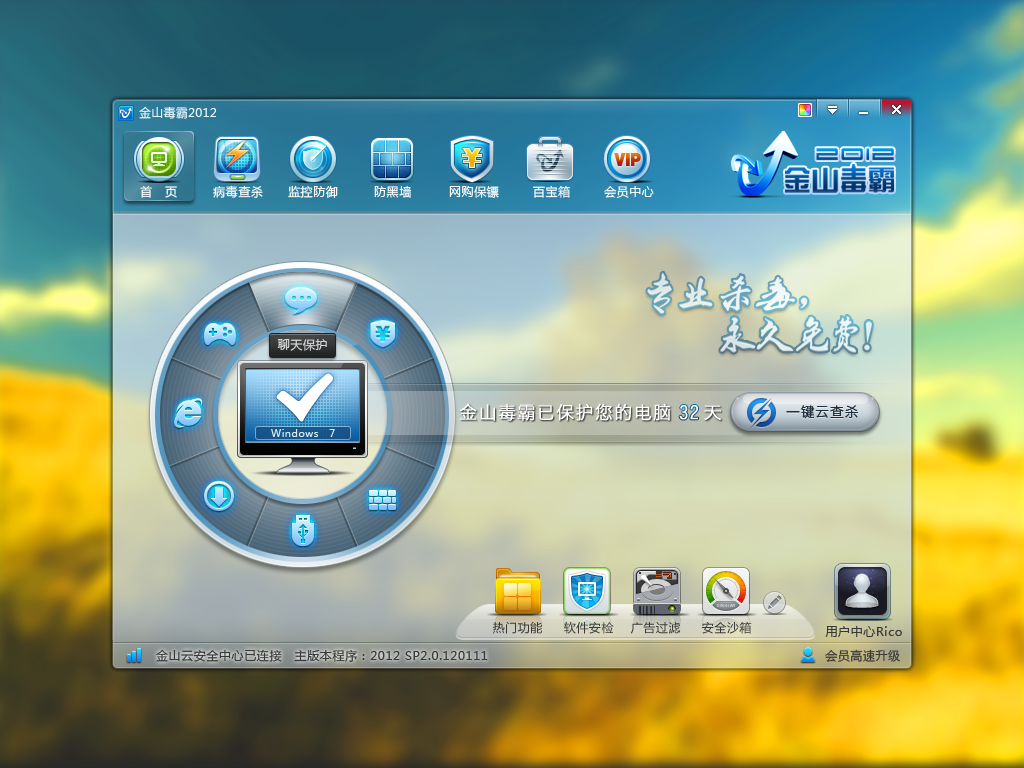Click the yen shield protection icon on wheel
The image size is (1024, 768).
383,333
